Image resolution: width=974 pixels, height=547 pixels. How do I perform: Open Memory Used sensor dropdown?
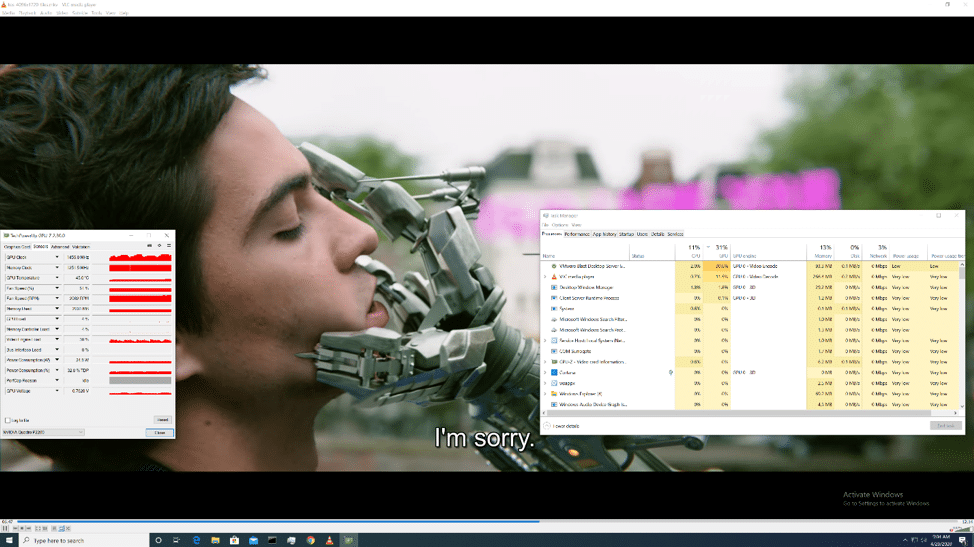tap(57, 309)
